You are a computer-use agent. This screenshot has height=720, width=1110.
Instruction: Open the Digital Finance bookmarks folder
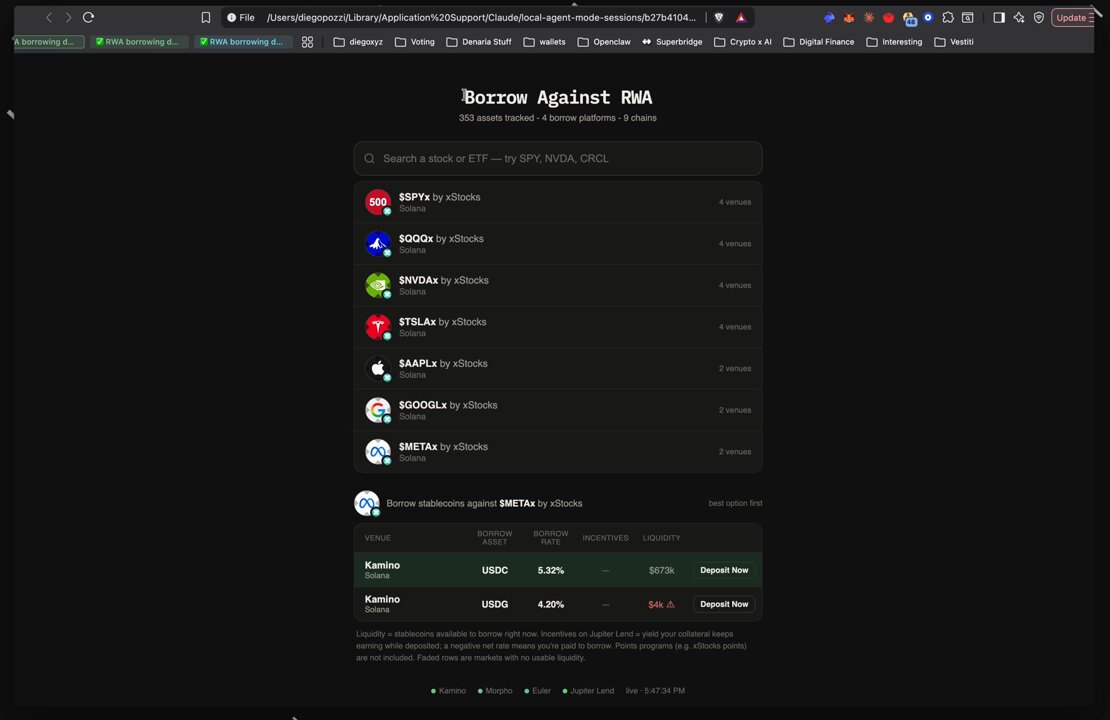point(818,42)
